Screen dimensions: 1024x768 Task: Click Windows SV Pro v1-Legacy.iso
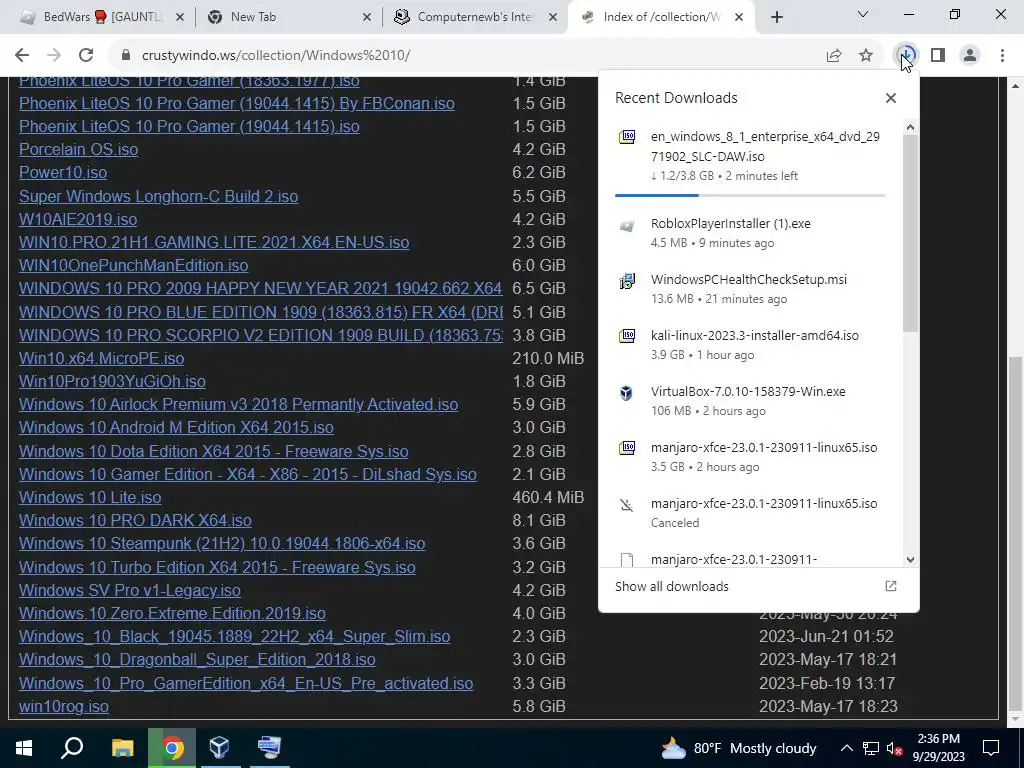click(130, 590)
